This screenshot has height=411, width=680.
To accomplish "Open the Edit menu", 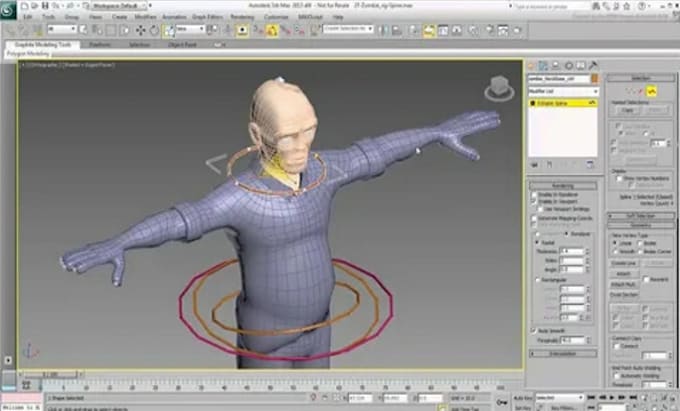I will [28, 17].
